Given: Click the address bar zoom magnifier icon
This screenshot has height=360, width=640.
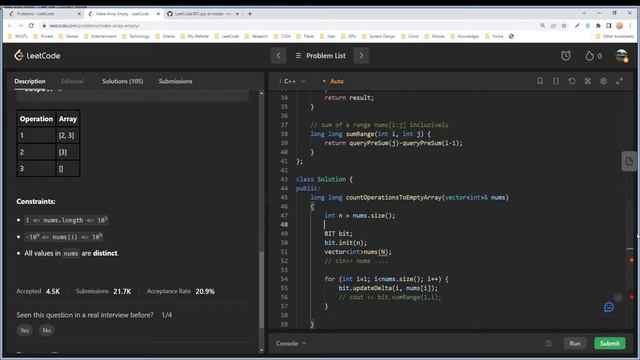Looking at the screenshot, I should click(x=542, y=26).
